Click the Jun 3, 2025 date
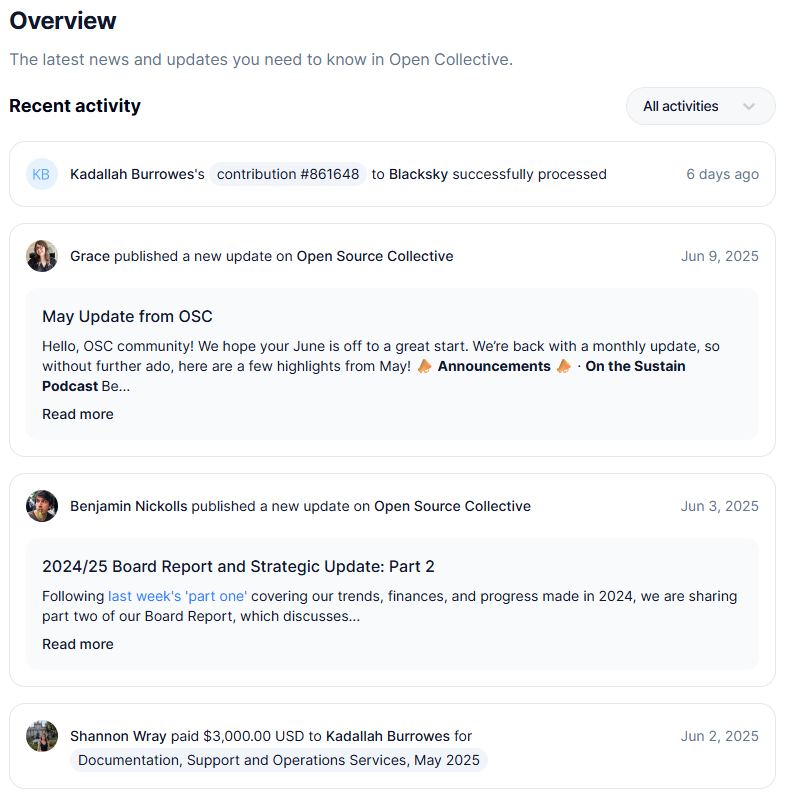This screenshot has width=787, height=794. click(x=719, y=506)
